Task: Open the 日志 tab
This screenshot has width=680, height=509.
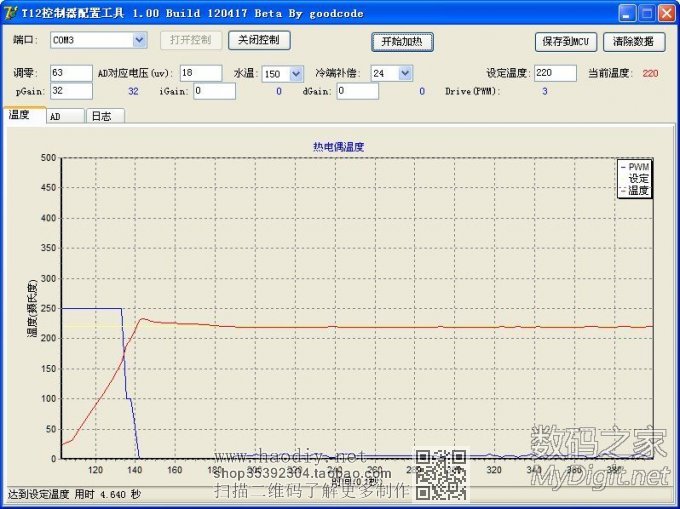Action: click(101, 116)
